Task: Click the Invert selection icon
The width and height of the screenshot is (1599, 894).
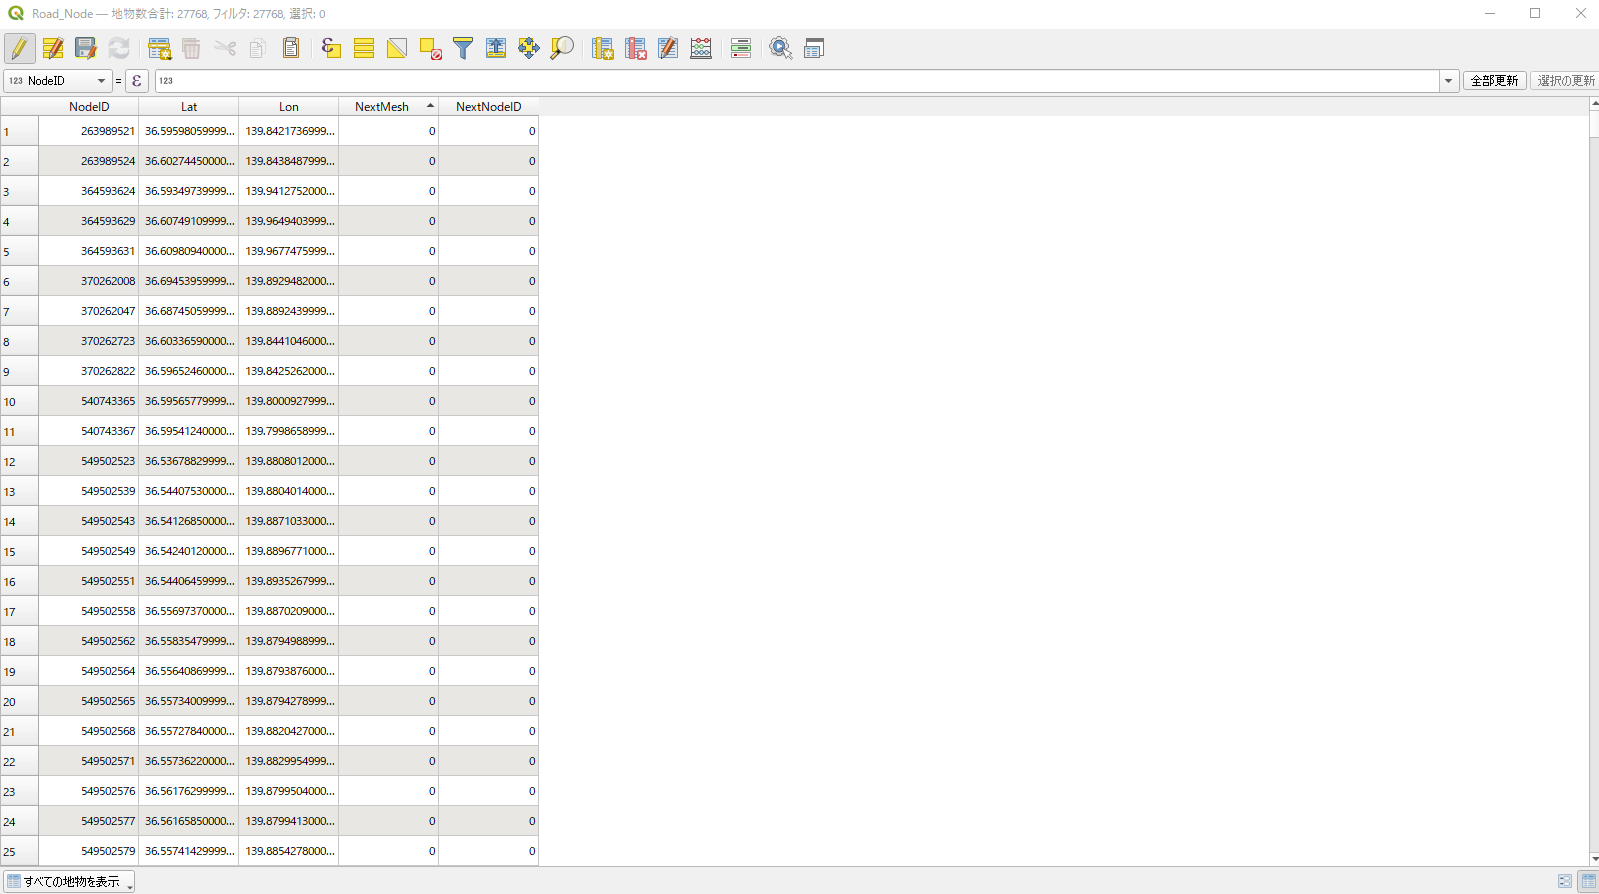Action: (397, 48)
